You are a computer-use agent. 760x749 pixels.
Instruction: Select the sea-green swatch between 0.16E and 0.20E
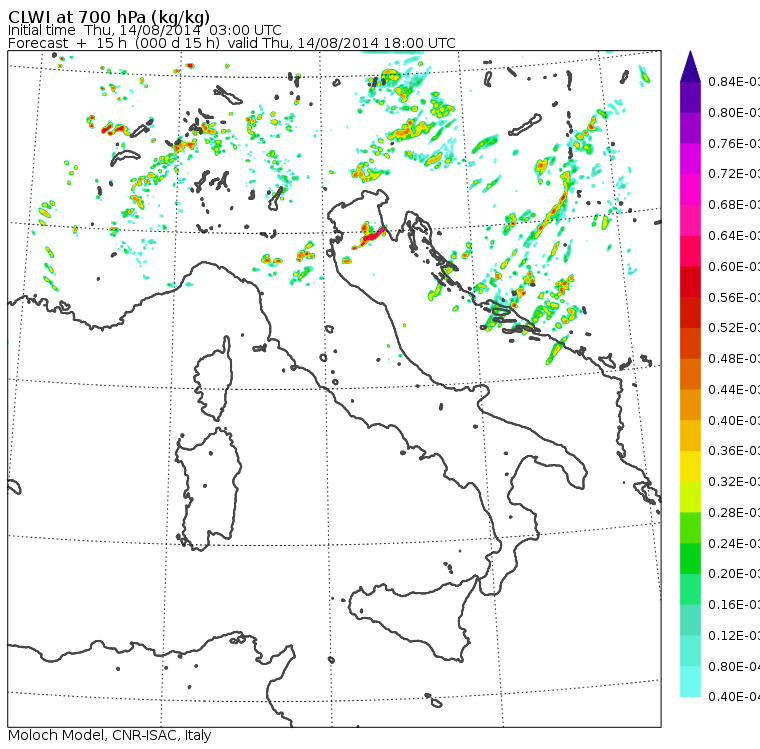[x=690, y=590]
